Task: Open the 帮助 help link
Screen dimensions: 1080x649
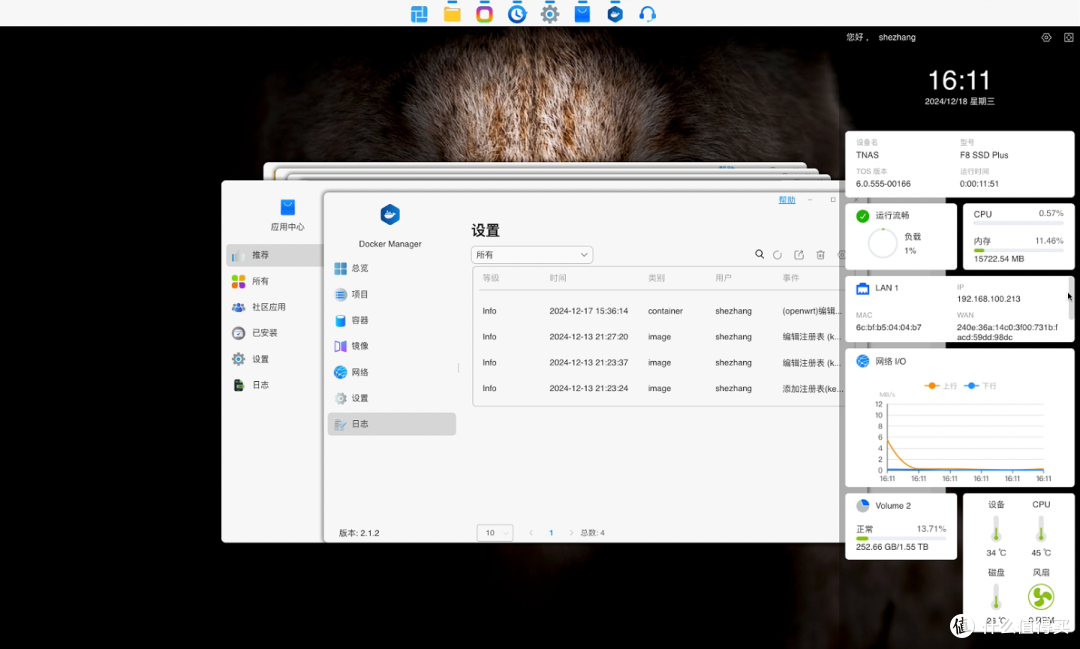Action: pos(787,200)
